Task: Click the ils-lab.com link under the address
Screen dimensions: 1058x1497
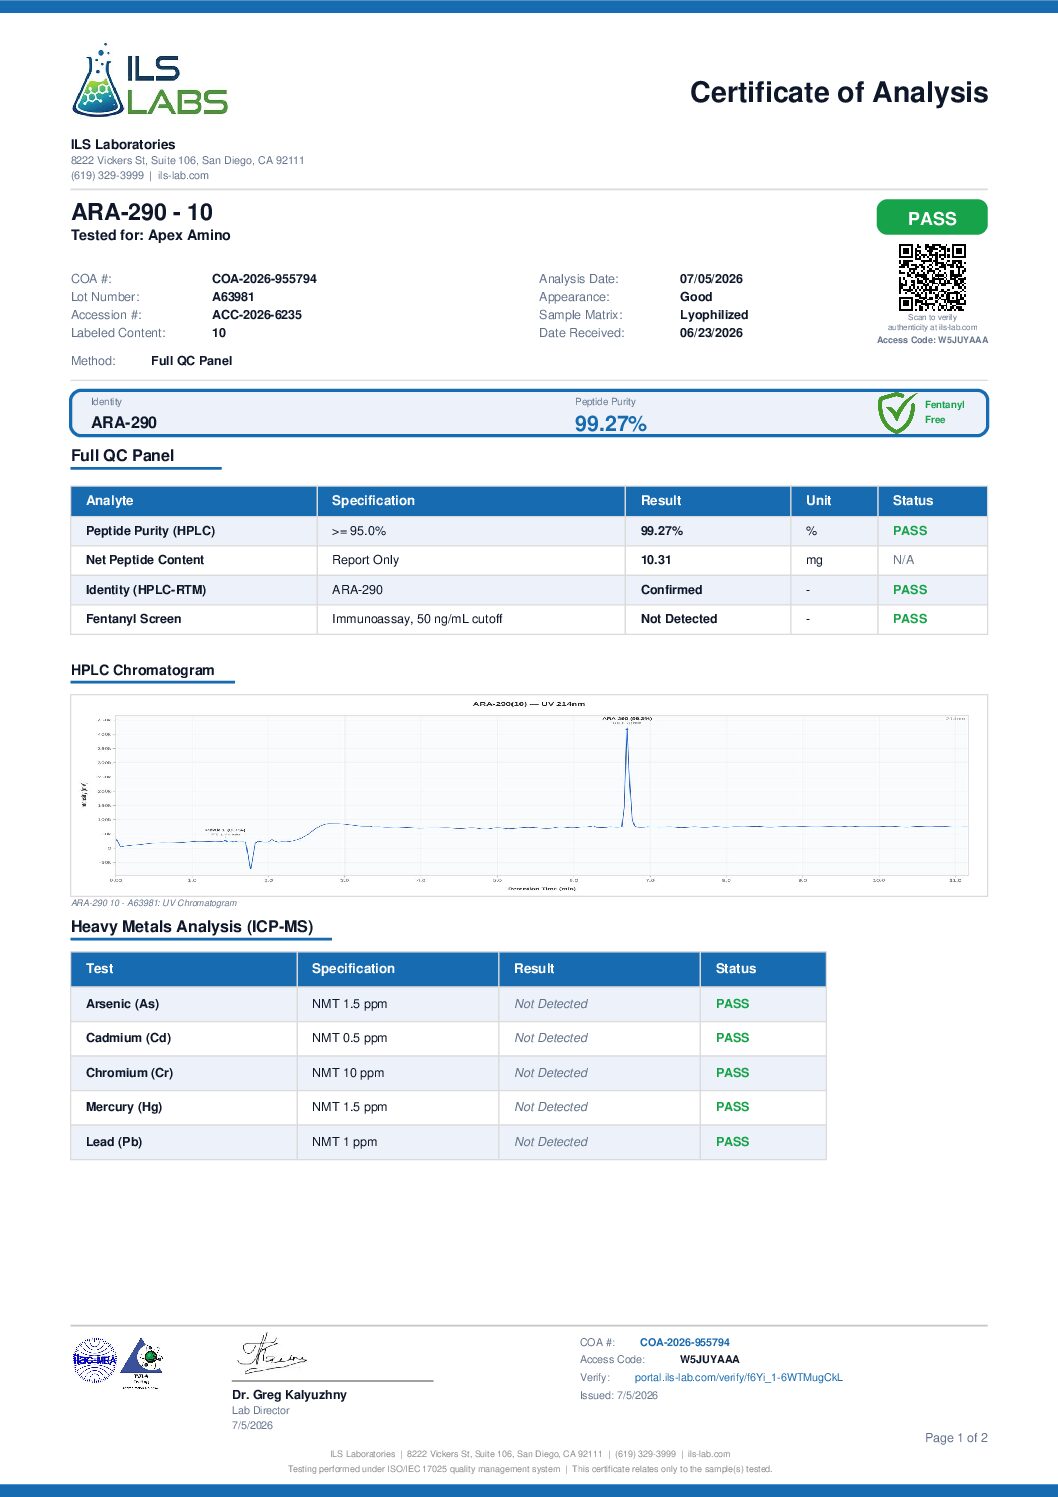Action: (183, 175)
